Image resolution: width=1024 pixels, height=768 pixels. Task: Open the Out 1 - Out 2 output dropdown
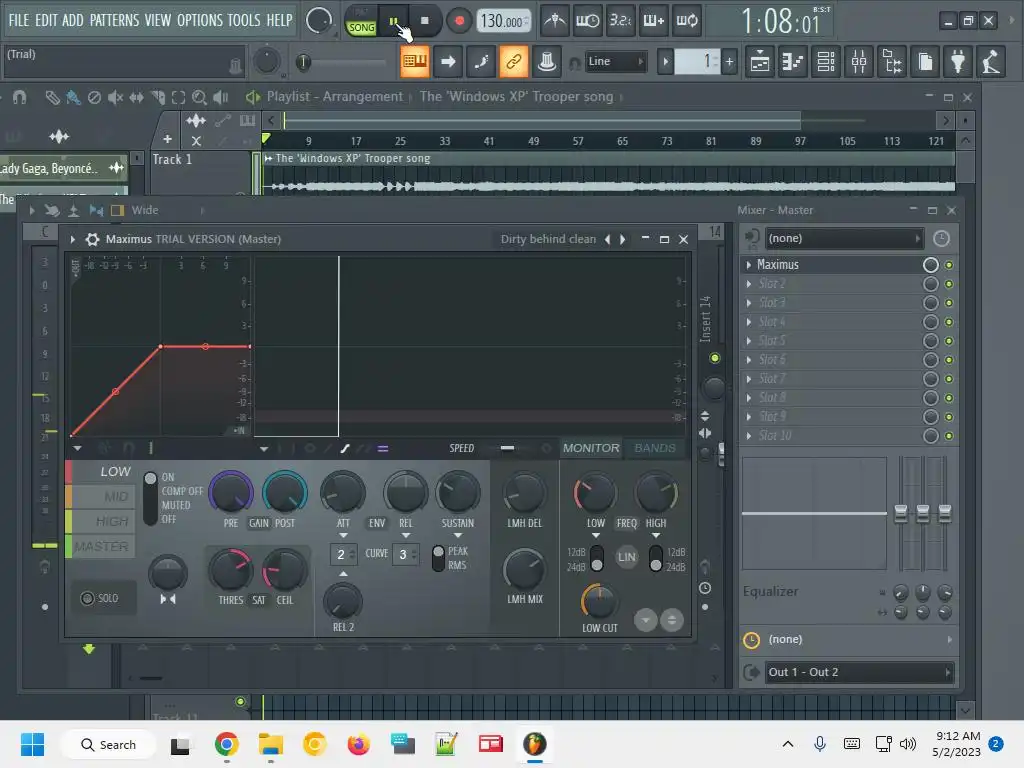click(x=857, y=672)
